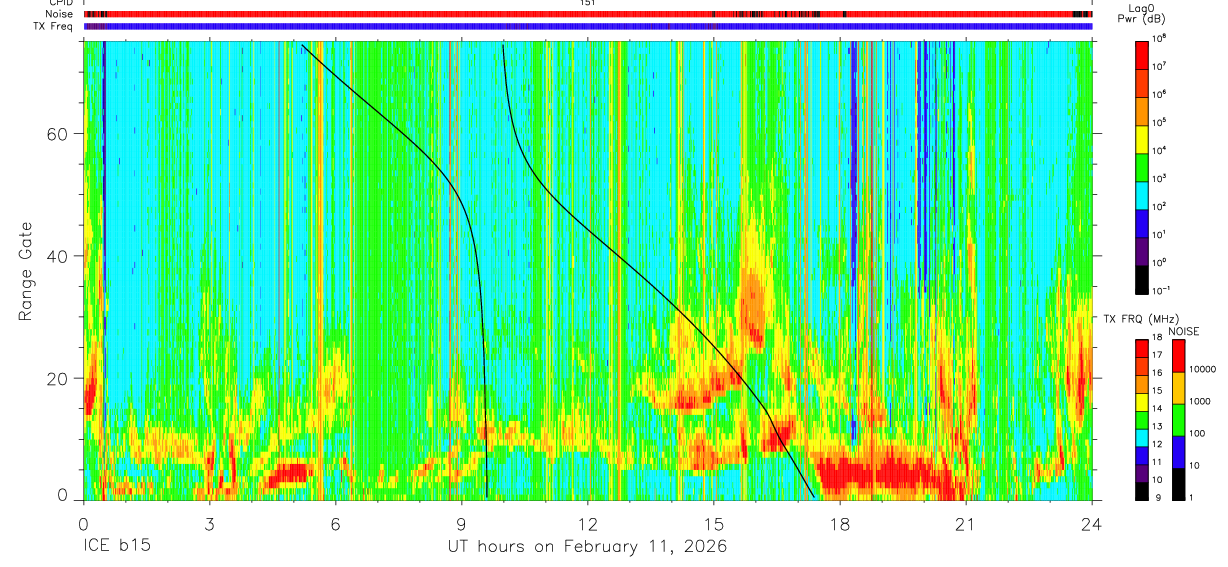Click the '21' tick on UT hours axis
The height and width of the screenshot is (567, 1228).
(966, 523)
